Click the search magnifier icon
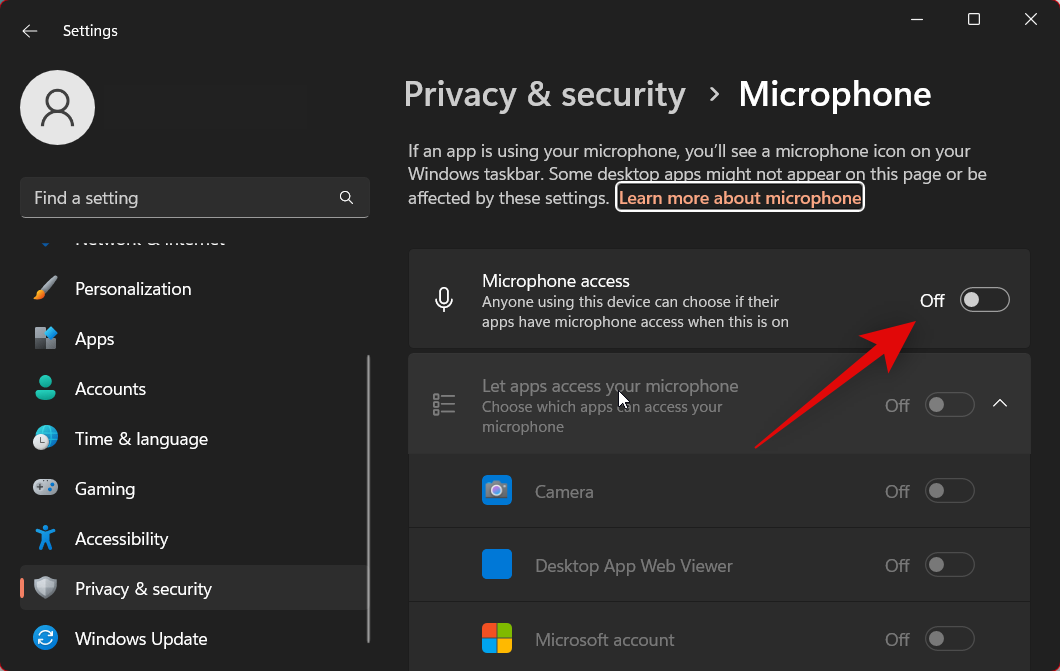The image size is (1060, 671). tap(346, 198)
